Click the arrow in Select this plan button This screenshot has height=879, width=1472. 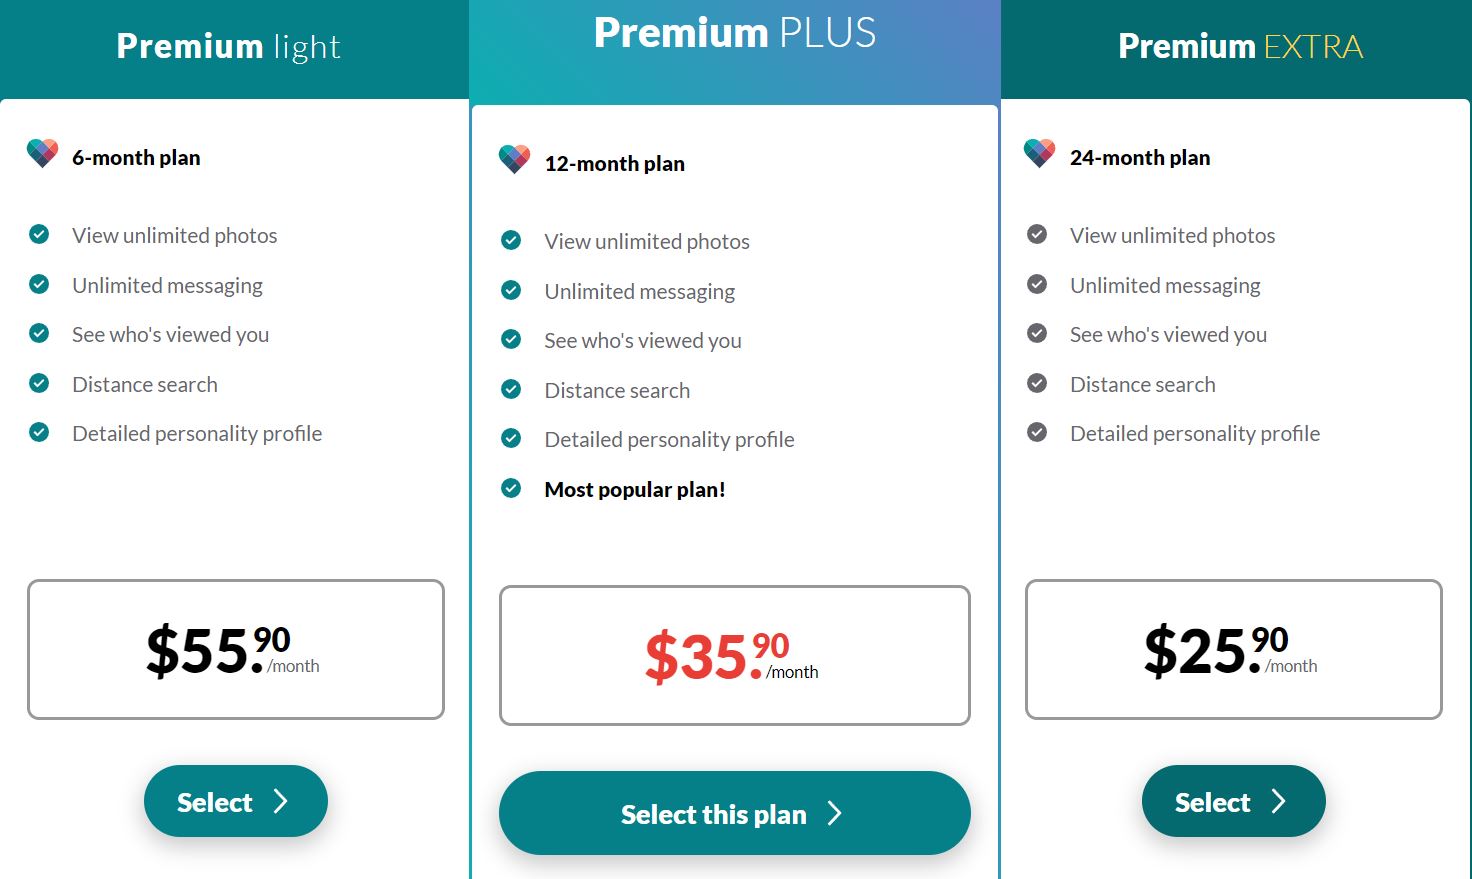pyautogui.click(x=835, y=813)
